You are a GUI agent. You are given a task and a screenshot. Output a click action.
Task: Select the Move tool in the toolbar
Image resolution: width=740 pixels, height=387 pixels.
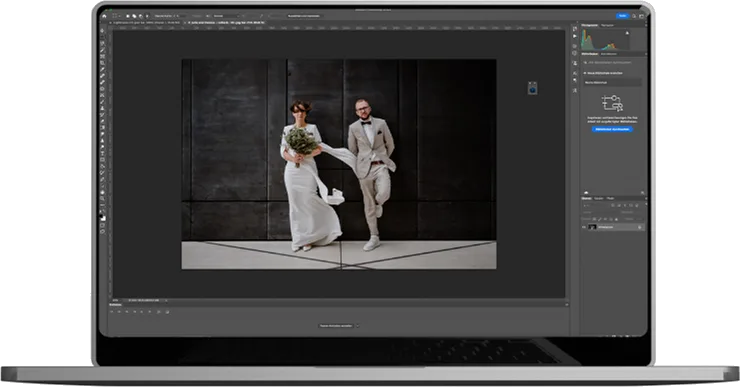tap(102, 31)
